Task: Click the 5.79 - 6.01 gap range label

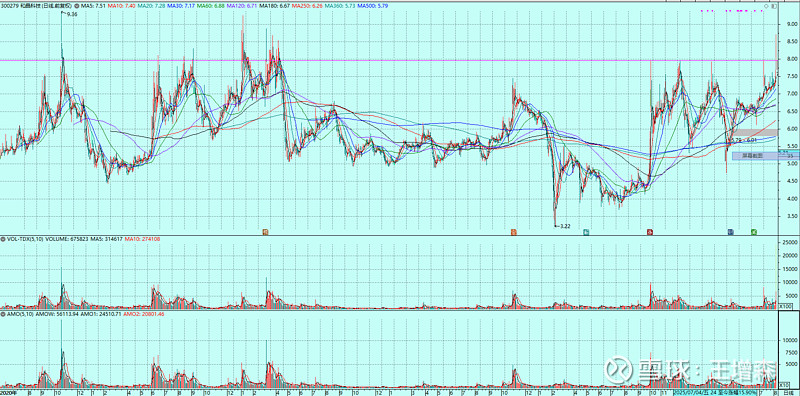Action: pyautogui.click(x=744, y=140)
